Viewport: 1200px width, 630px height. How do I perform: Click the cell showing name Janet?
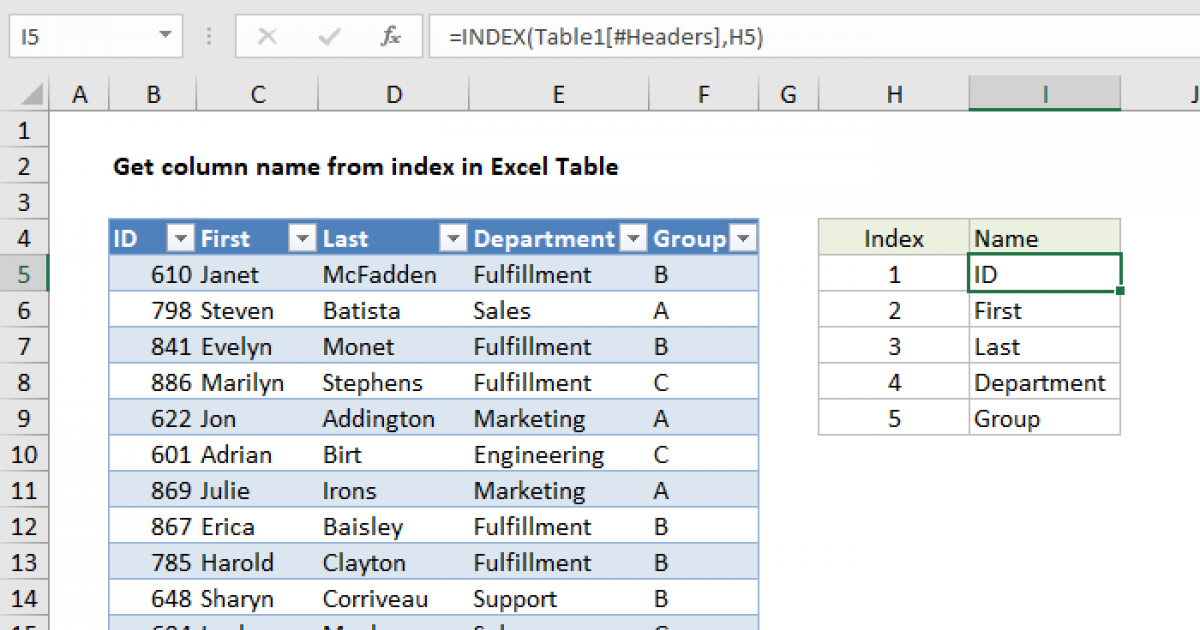point(232,274)
